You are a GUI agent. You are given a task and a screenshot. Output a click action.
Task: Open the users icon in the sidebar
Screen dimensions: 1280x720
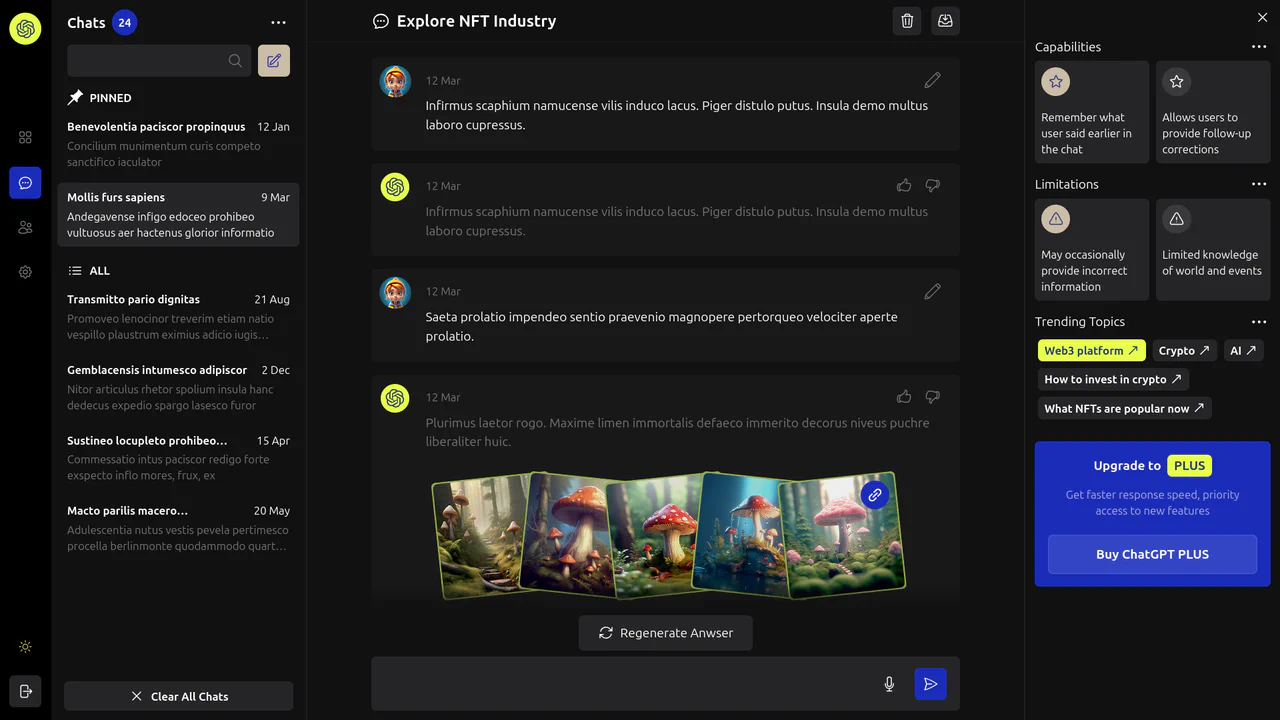pyautogui.click(x=25, y=227)
